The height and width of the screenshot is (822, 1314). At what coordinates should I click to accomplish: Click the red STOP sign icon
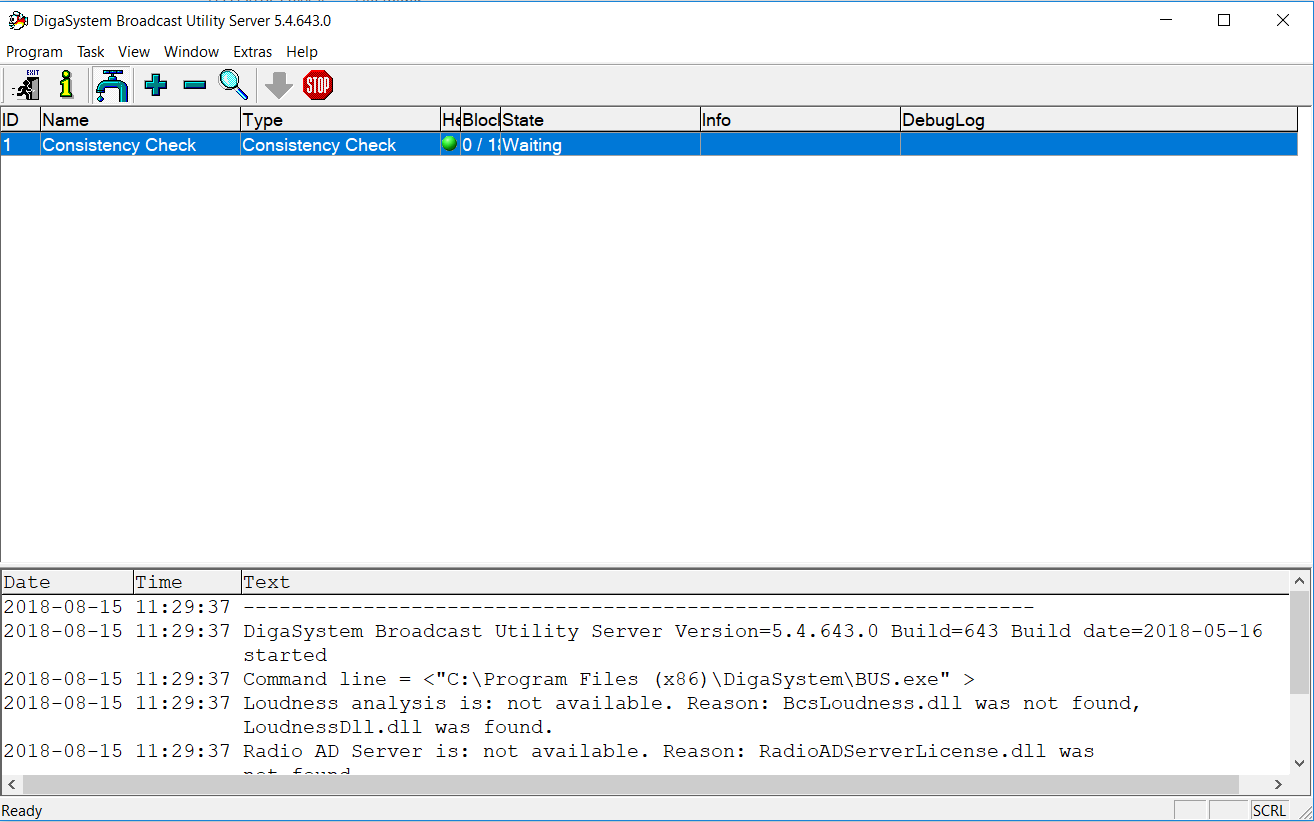click(318, 86)
